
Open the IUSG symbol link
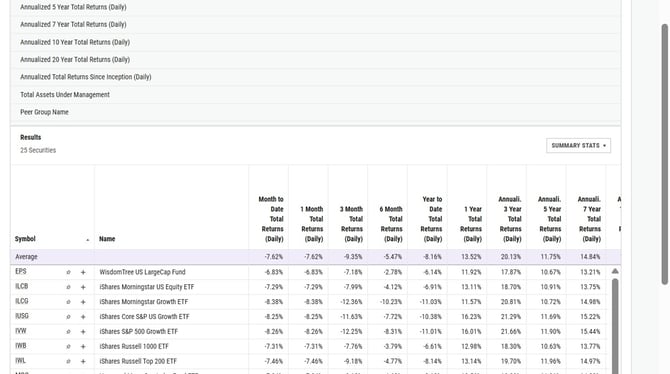(x=22, y=316)
